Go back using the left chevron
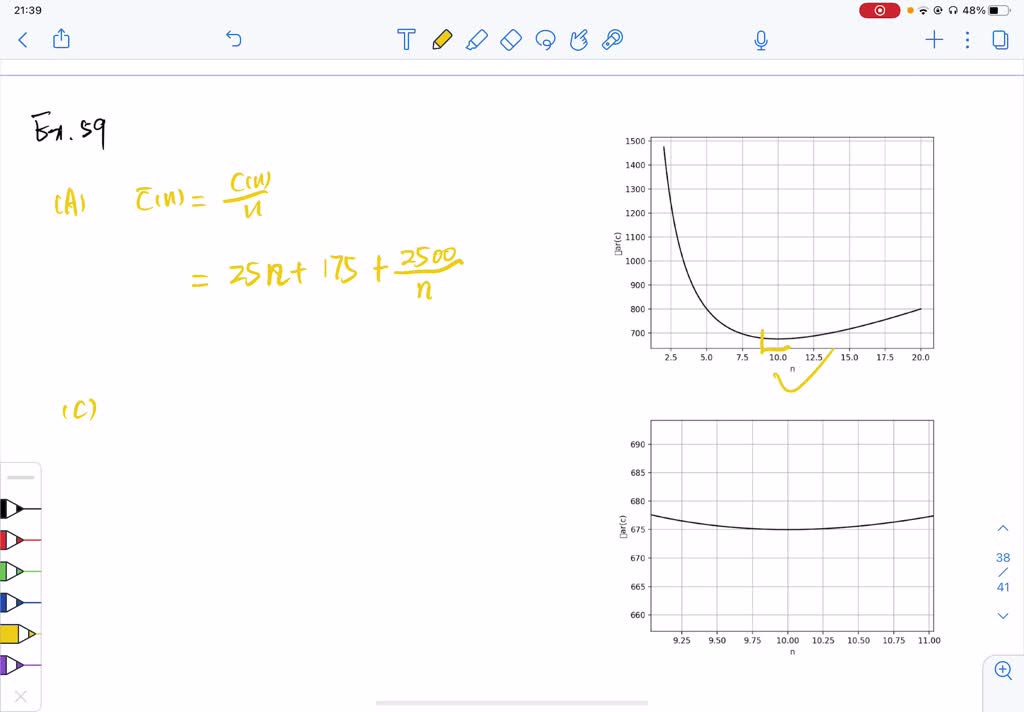The height and width of the screenshot is (712, 1024). (23, 40)
